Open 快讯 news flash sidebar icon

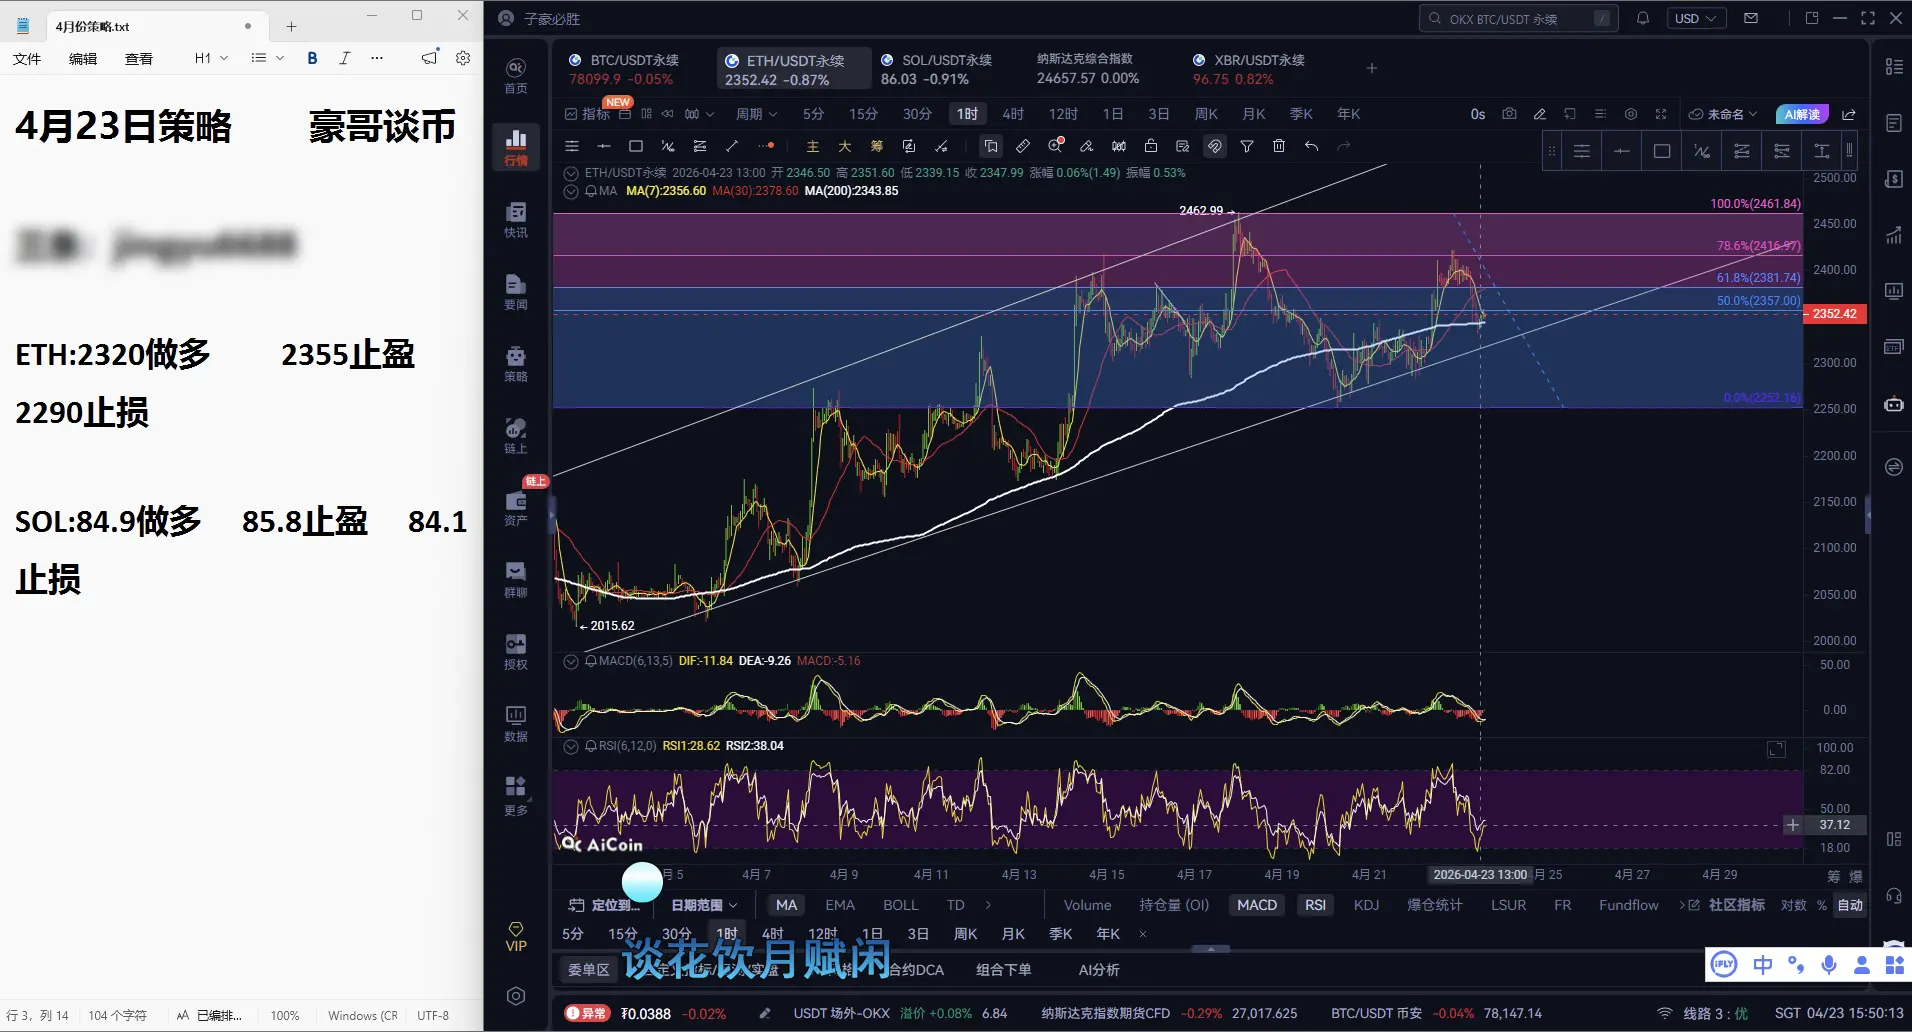point(516,220)
